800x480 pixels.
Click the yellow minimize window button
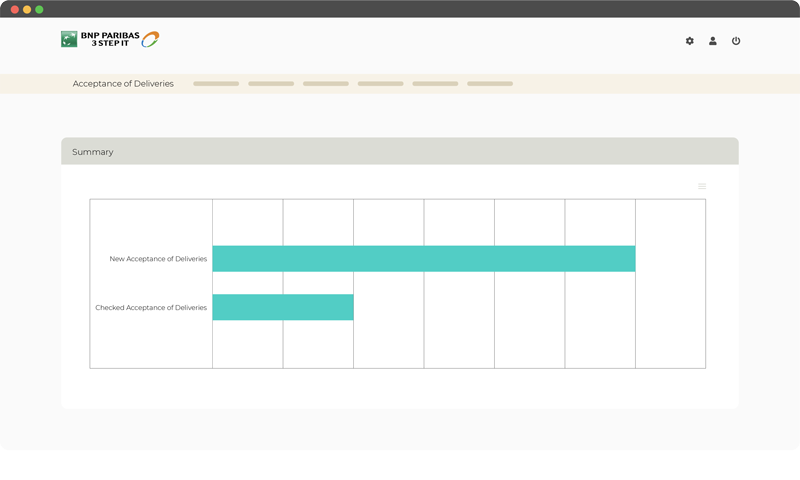tap(27, 9)
